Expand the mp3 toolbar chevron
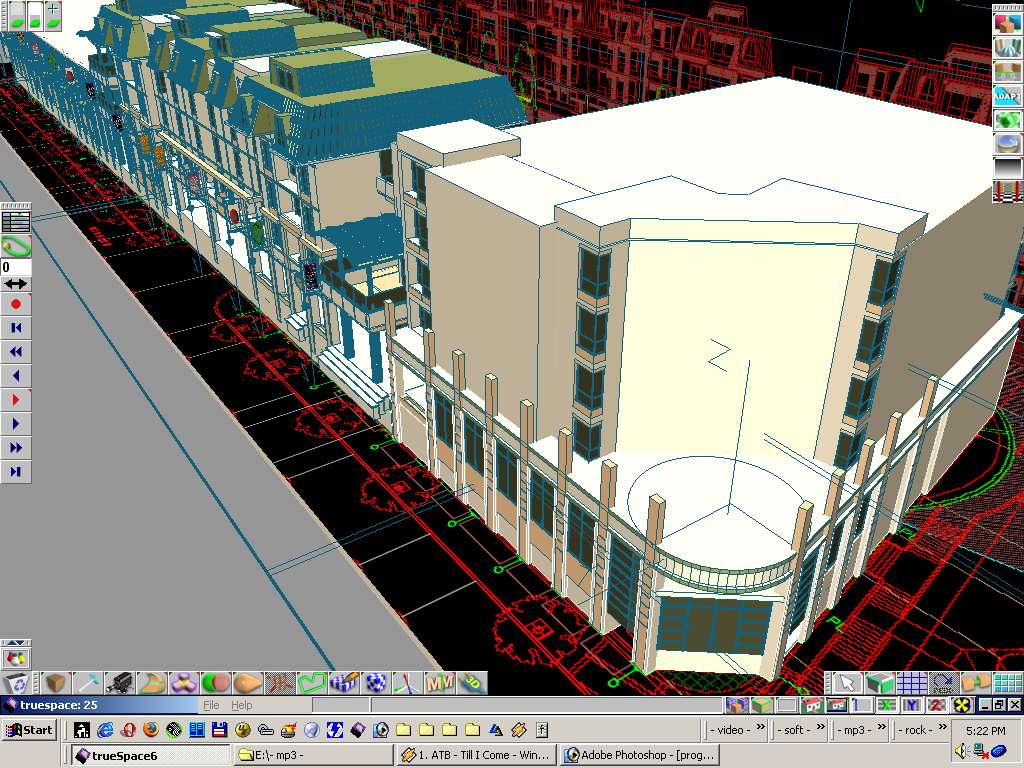Screen dimensions: 1024x768 (880, 729)
